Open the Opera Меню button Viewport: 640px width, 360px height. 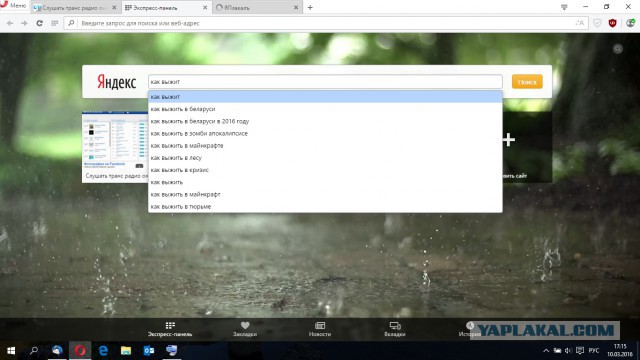(14, 6)
